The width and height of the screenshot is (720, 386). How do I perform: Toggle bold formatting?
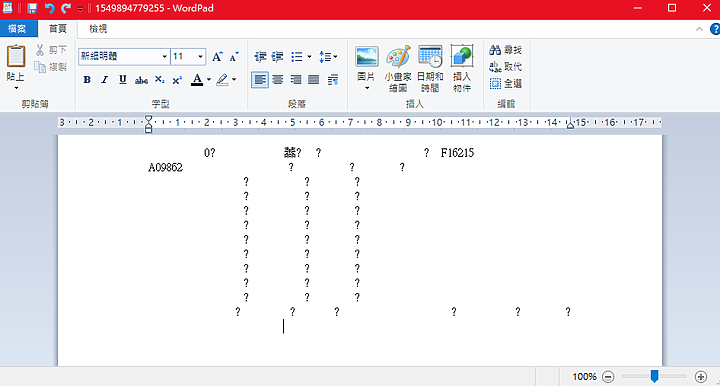[x=87, y=80]
